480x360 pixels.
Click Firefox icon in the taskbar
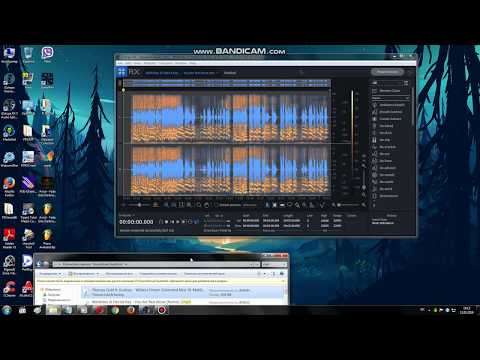(131, 310)
